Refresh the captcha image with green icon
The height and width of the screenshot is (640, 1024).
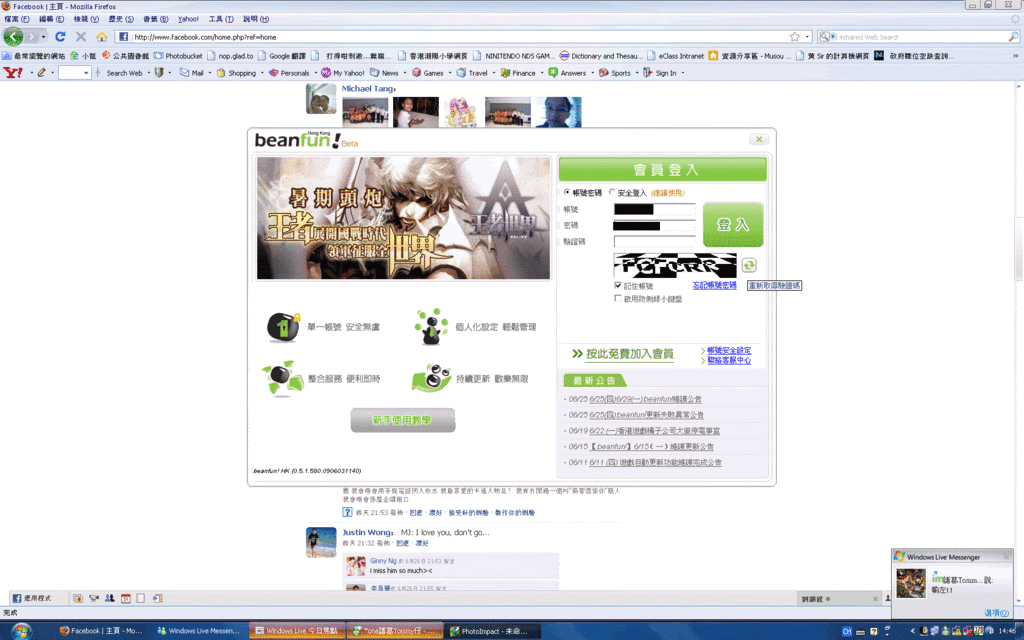coord(749,265)
